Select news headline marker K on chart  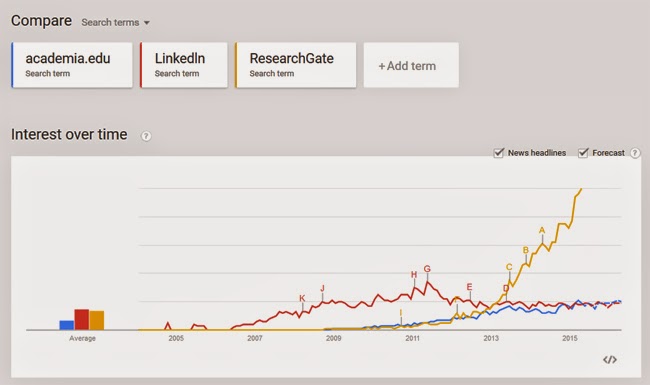[302, 298]
